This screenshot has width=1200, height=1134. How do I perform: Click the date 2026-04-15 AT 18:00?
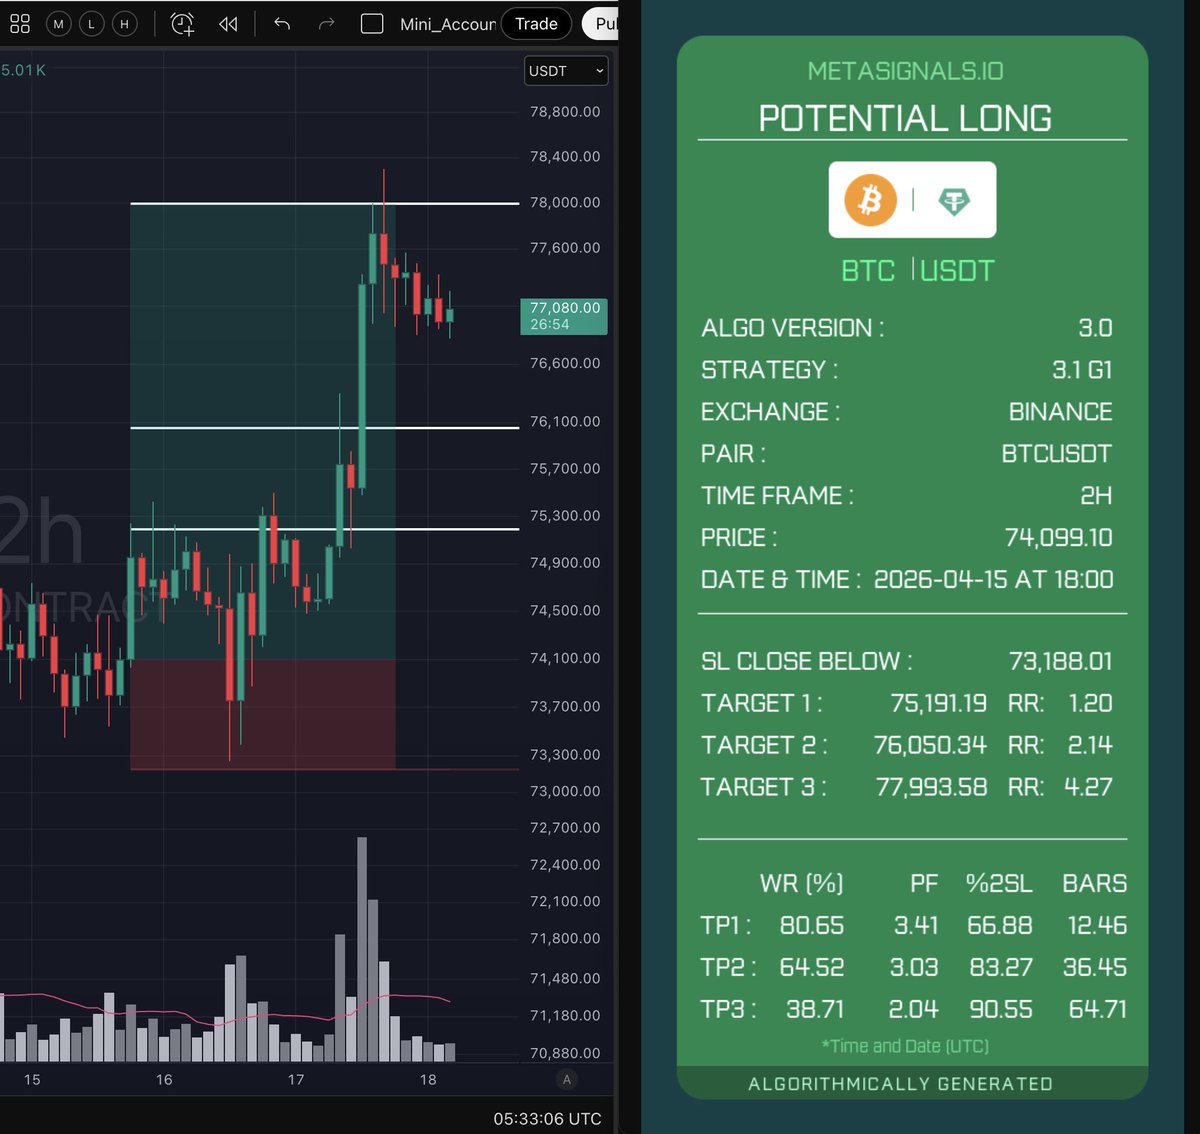(993, 580)
